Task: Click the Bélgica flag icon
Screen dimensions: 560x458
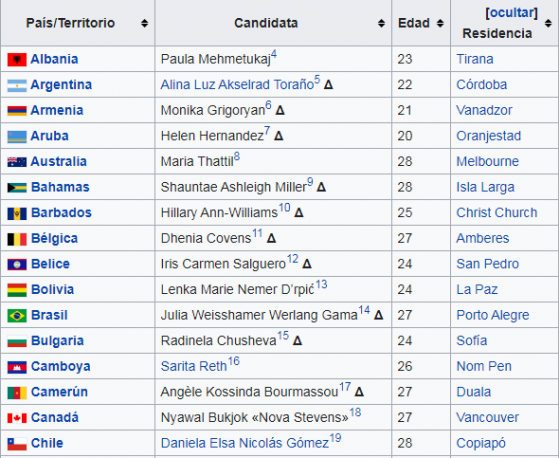Action: [17, 239]
